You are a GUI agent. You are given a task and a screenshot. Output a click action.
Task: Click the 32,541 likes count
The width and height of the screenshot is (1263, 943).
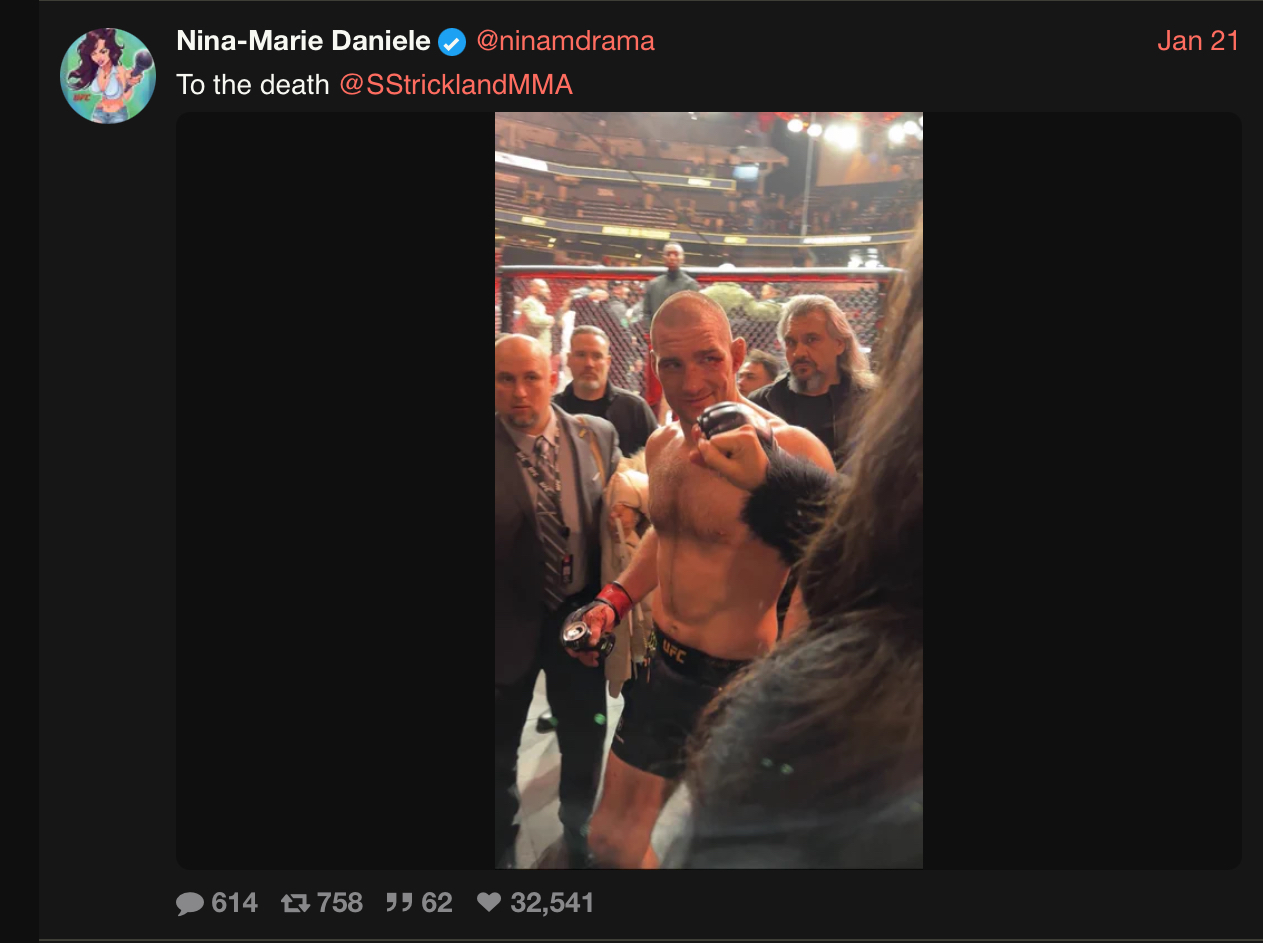click(552, 904)
